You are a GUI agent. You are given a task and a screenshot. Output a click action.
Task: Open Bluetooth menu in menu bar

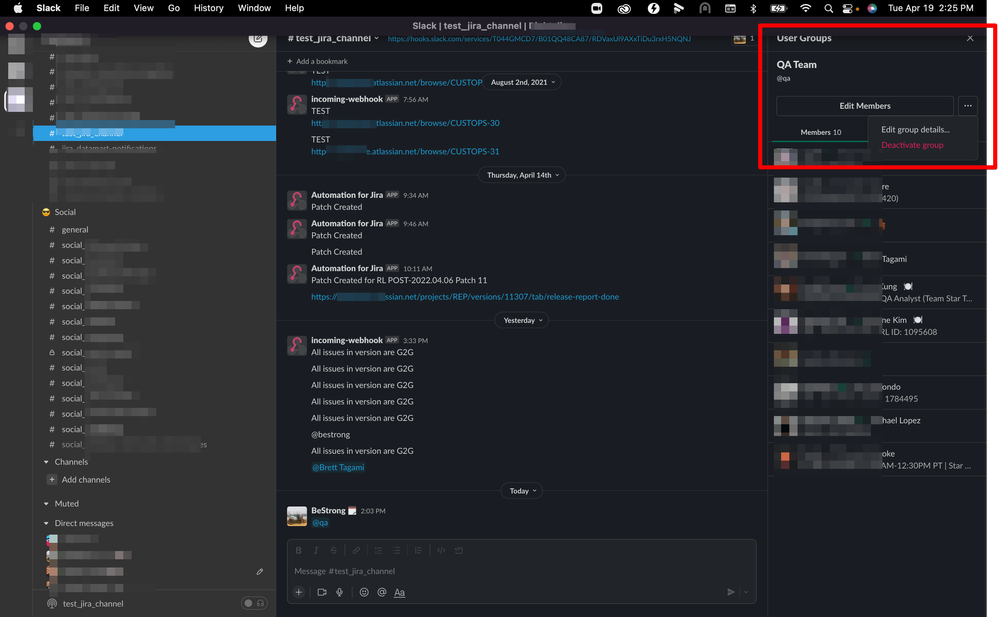(x=753, y=8)
